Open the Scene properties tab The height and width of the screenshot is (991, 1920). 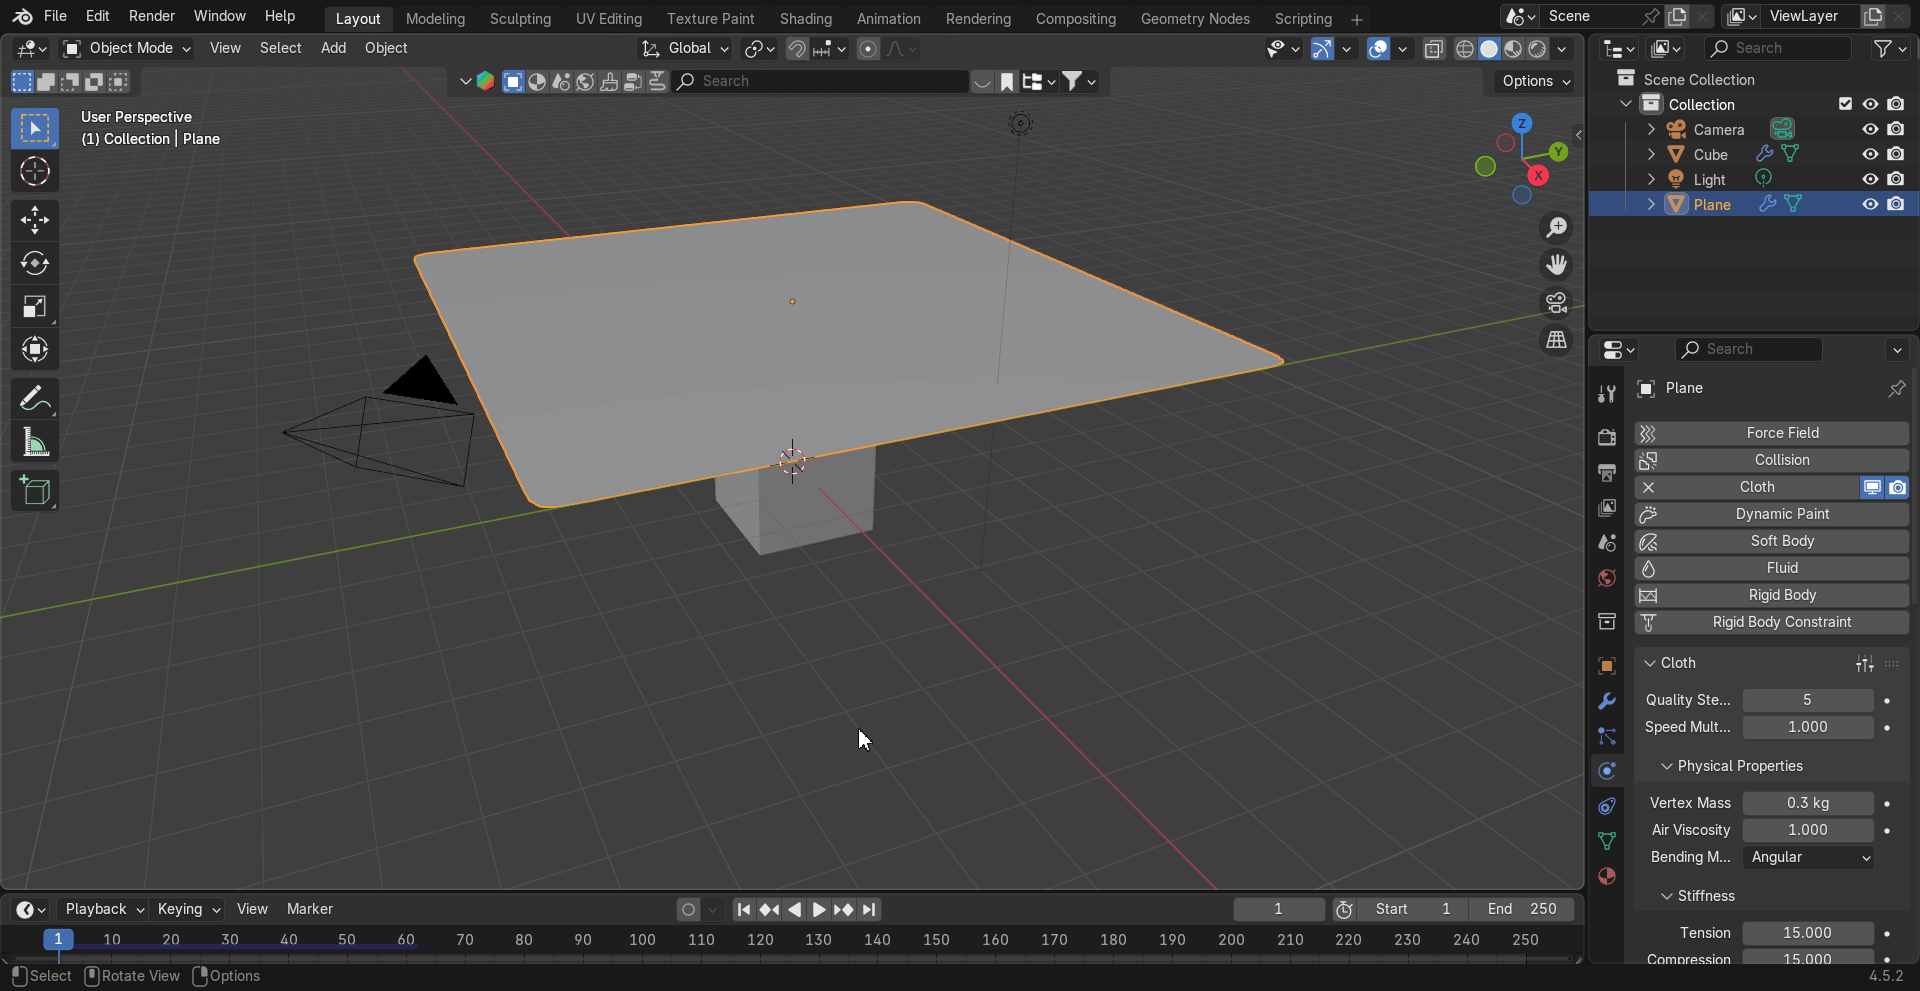(1607, 543)
